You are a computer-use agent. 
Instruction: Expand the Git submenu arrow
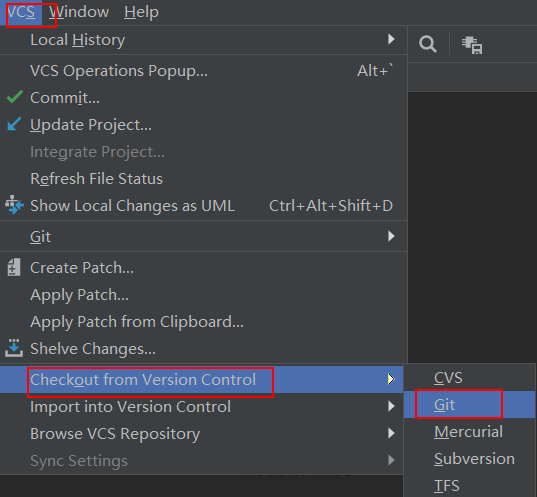391,236
